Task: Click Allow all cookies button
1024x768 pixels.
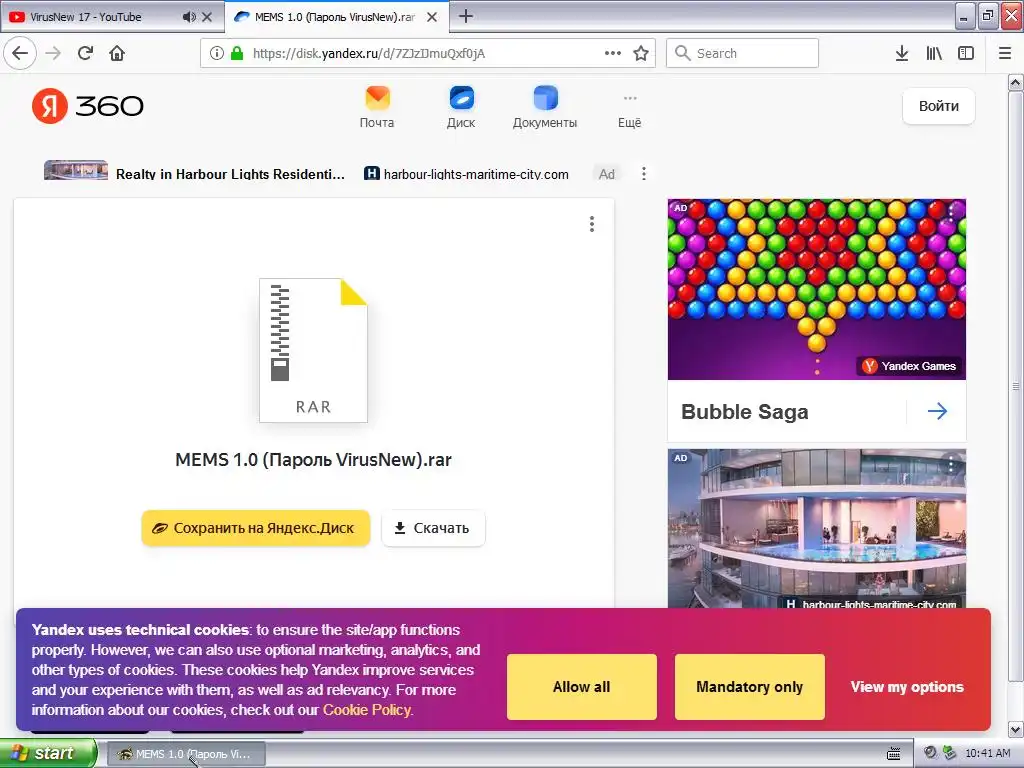Action: pyautogui.click(x=582, y=687)
